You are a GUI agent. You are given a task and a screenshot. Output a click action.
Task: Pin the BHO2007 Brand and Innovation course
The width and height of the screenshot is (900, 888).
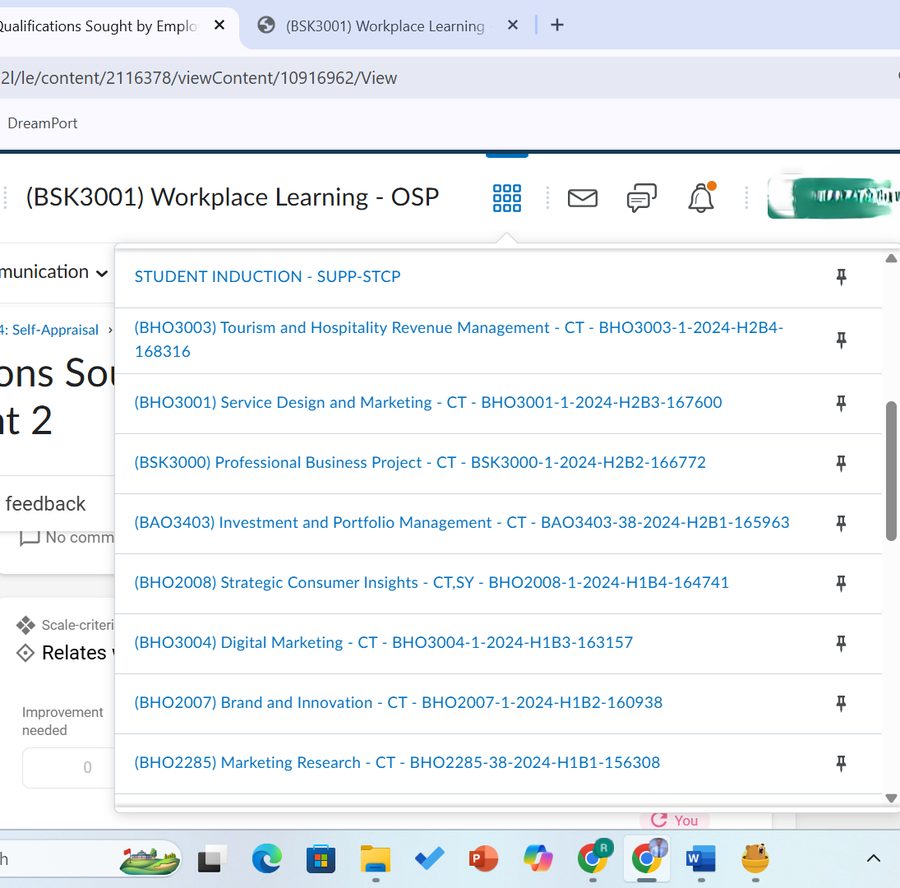point(841,703)
